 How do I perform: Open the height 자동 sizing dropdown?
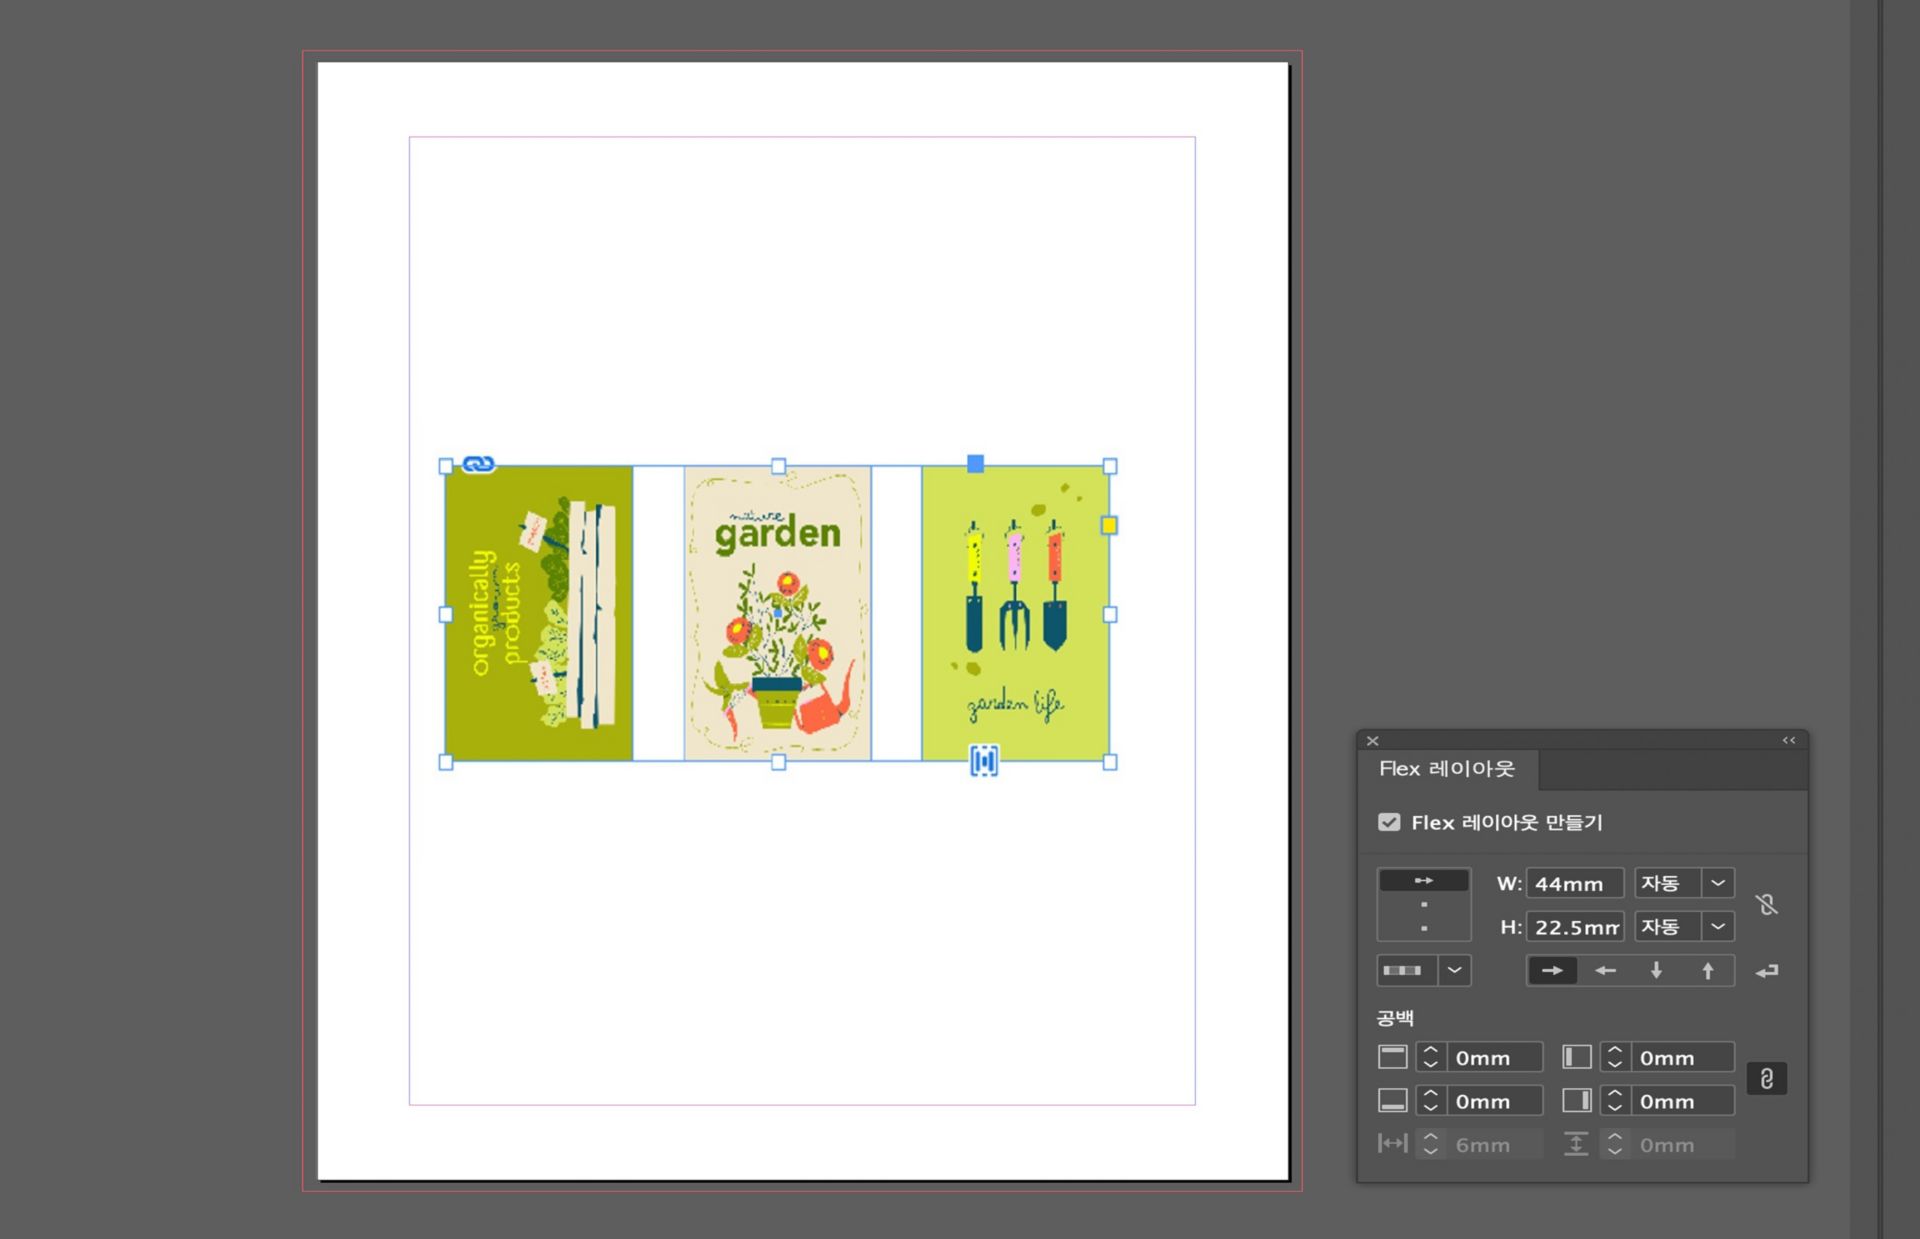click(1717, 927)
